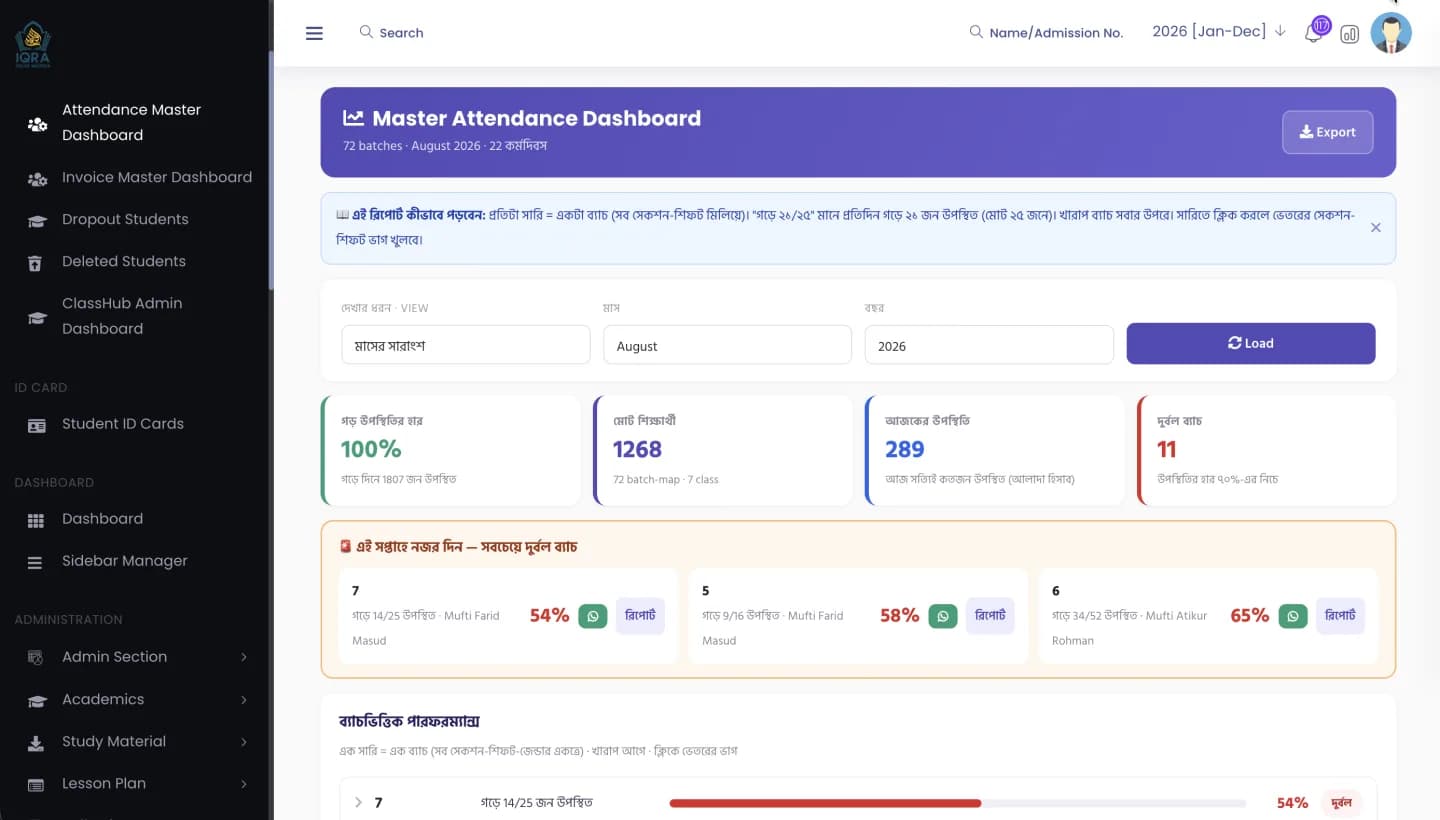Dismiss the blue info banner
Image resolution: width=1440 pixels, height=820 pixels.
1375,228
